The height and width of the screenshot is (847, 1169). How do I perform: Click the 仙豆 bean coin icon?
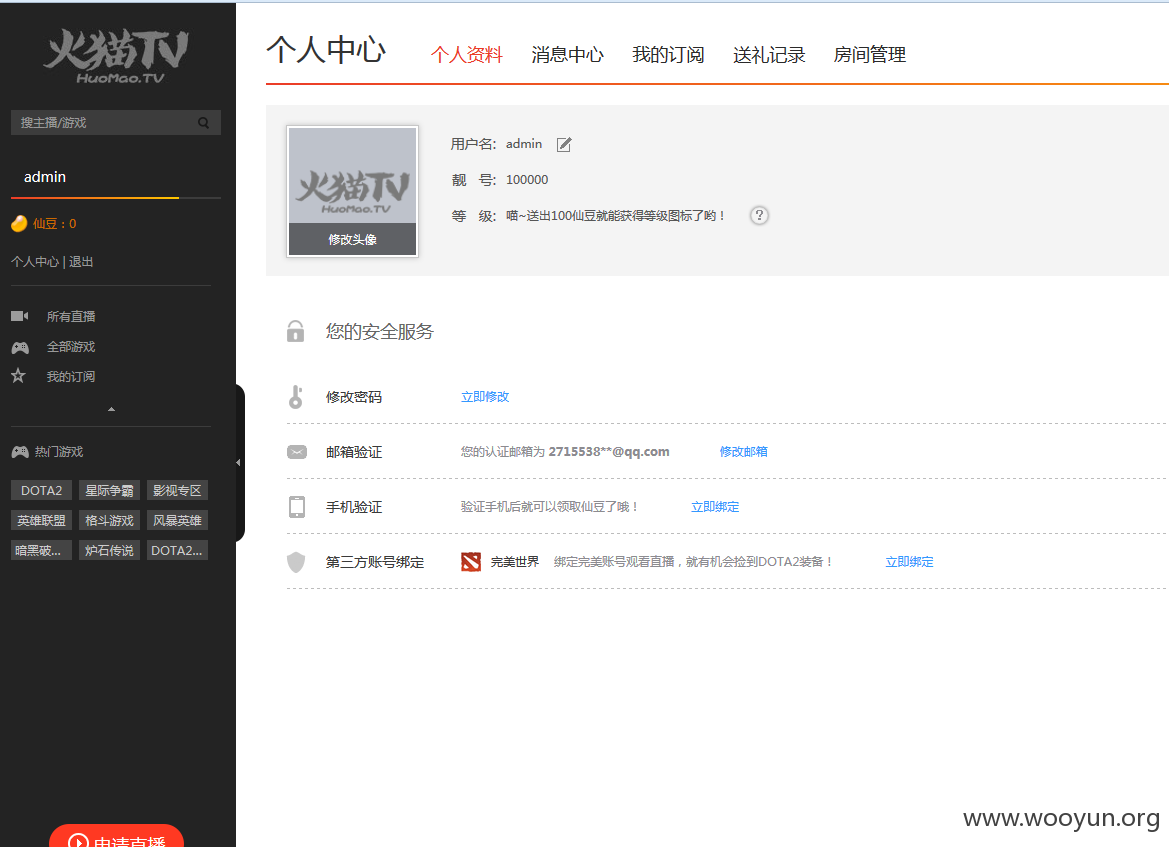tap(19, 224)
